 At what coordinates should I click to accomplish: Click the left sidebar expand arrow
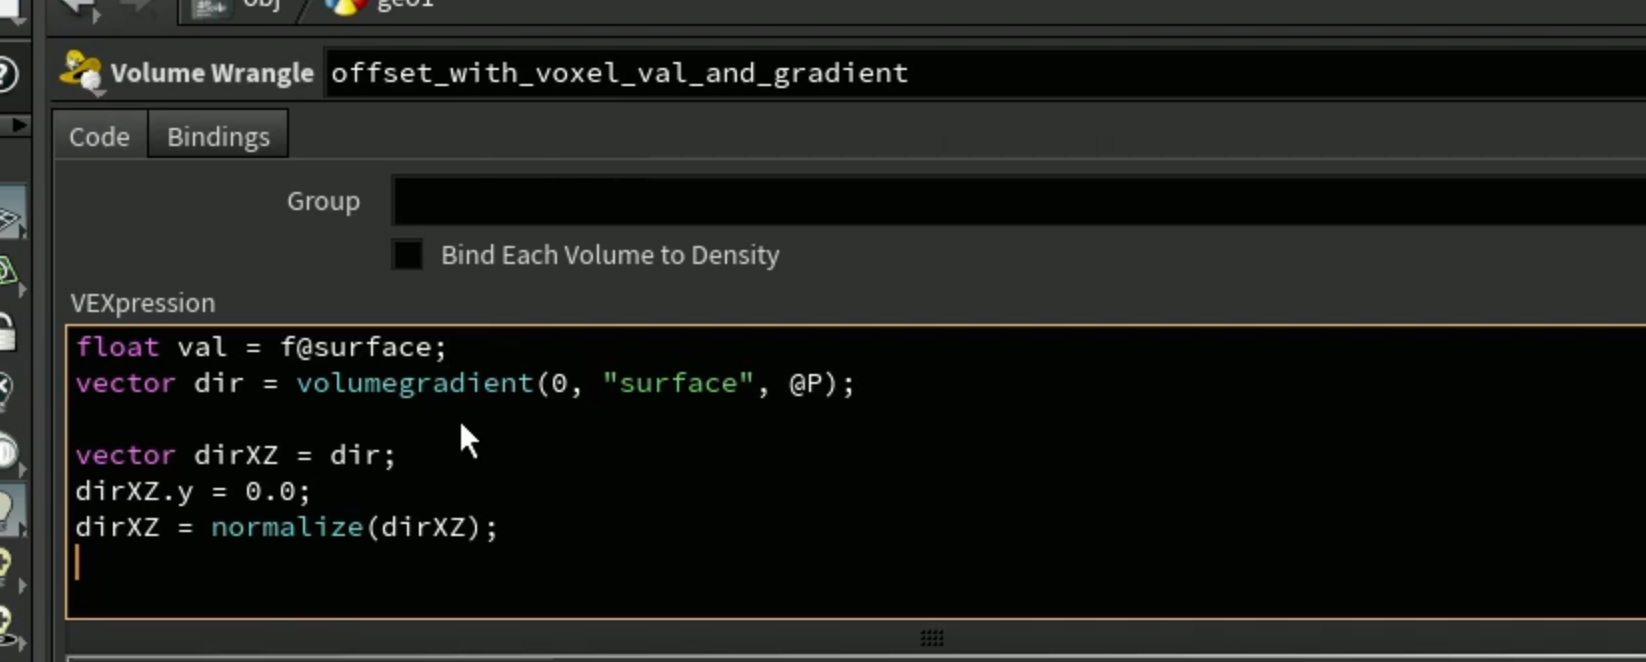[x=18, y=125]
